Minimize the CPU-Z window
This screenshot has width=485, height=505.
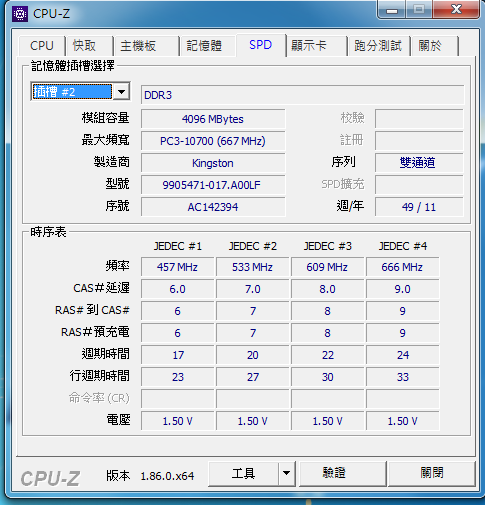(392, 10)
